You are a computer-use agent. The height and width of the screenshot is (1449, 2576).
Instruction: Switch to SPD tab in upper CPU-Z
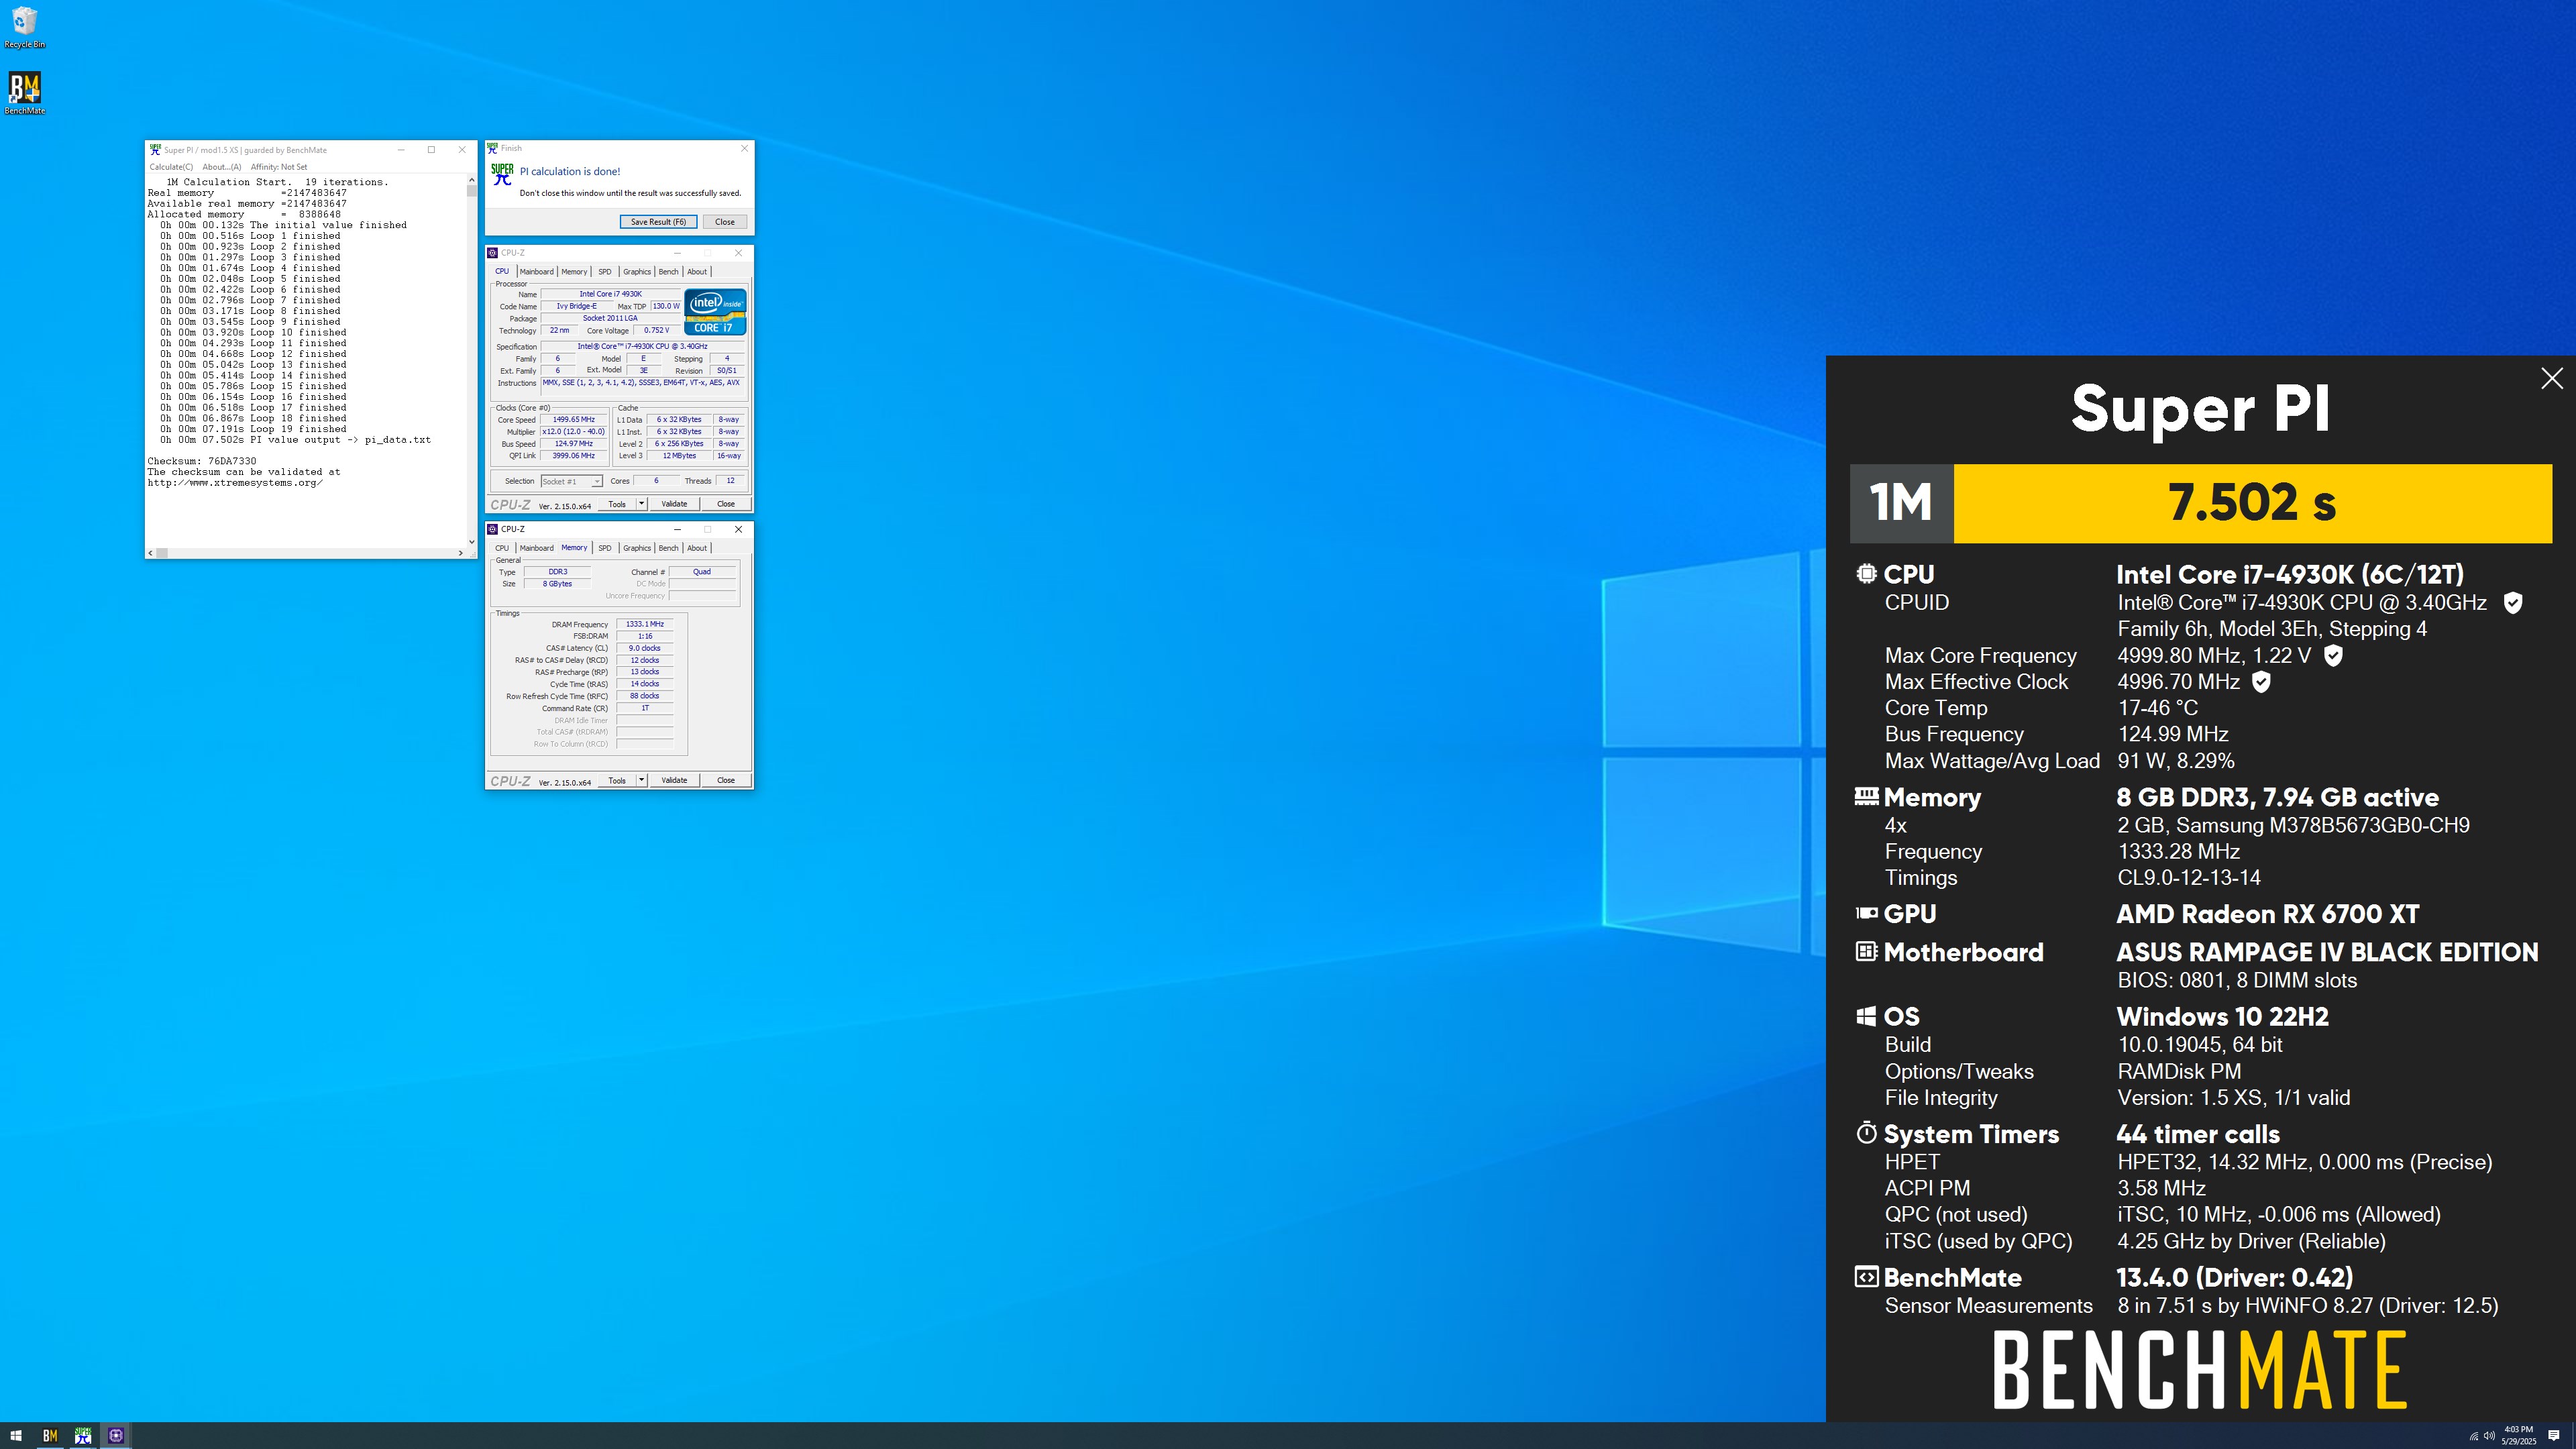pyautogui.click(x=604, y=271)
